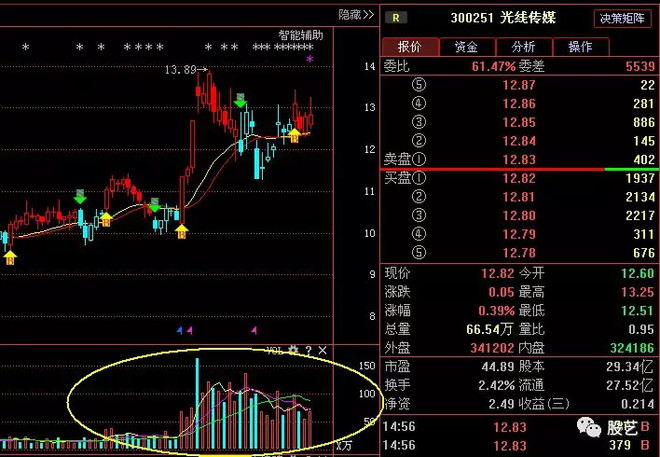
Task: Click the red-green buy/sell ratio bar
Action: point(519,169)
